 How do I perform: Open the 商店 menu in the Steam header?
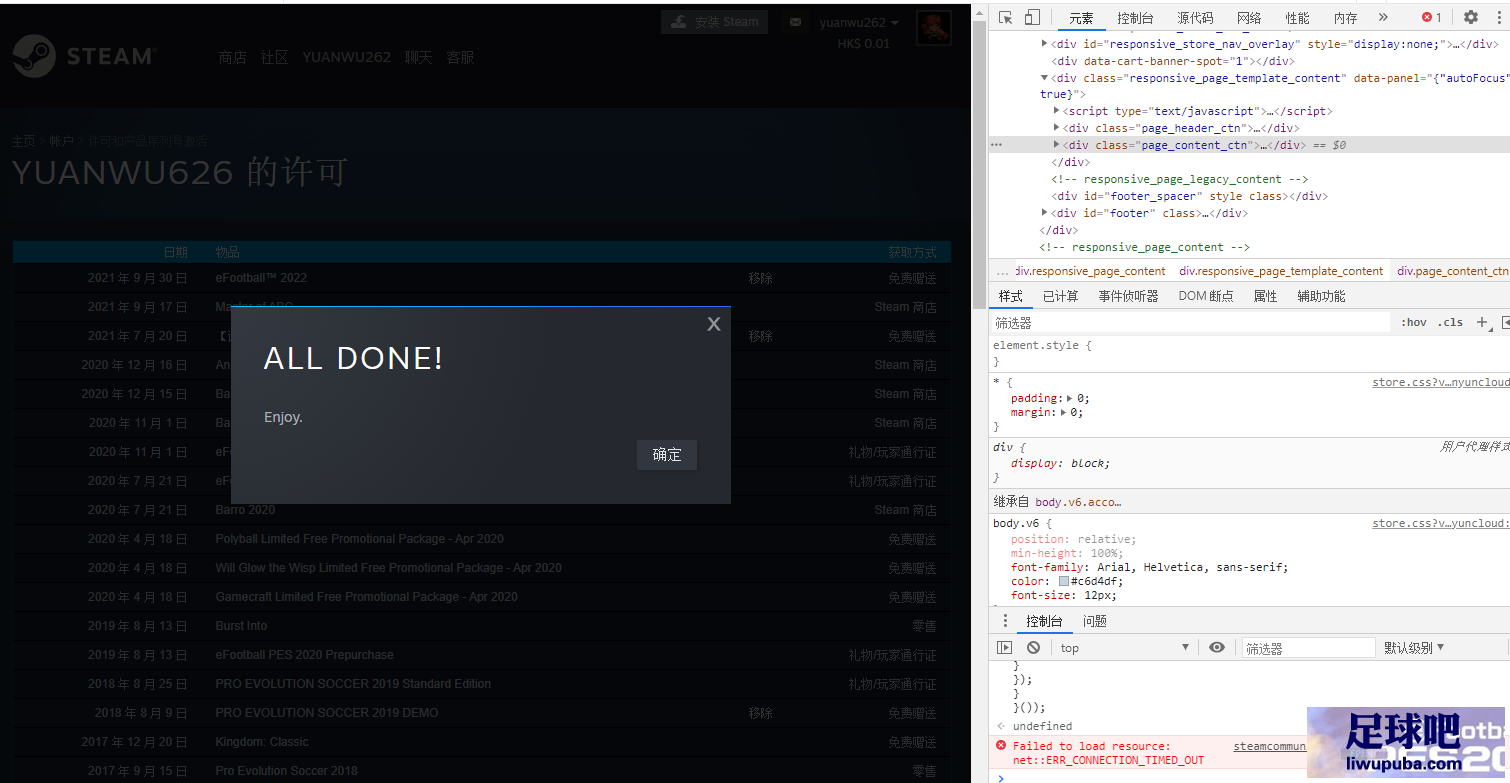click(233, 57)
